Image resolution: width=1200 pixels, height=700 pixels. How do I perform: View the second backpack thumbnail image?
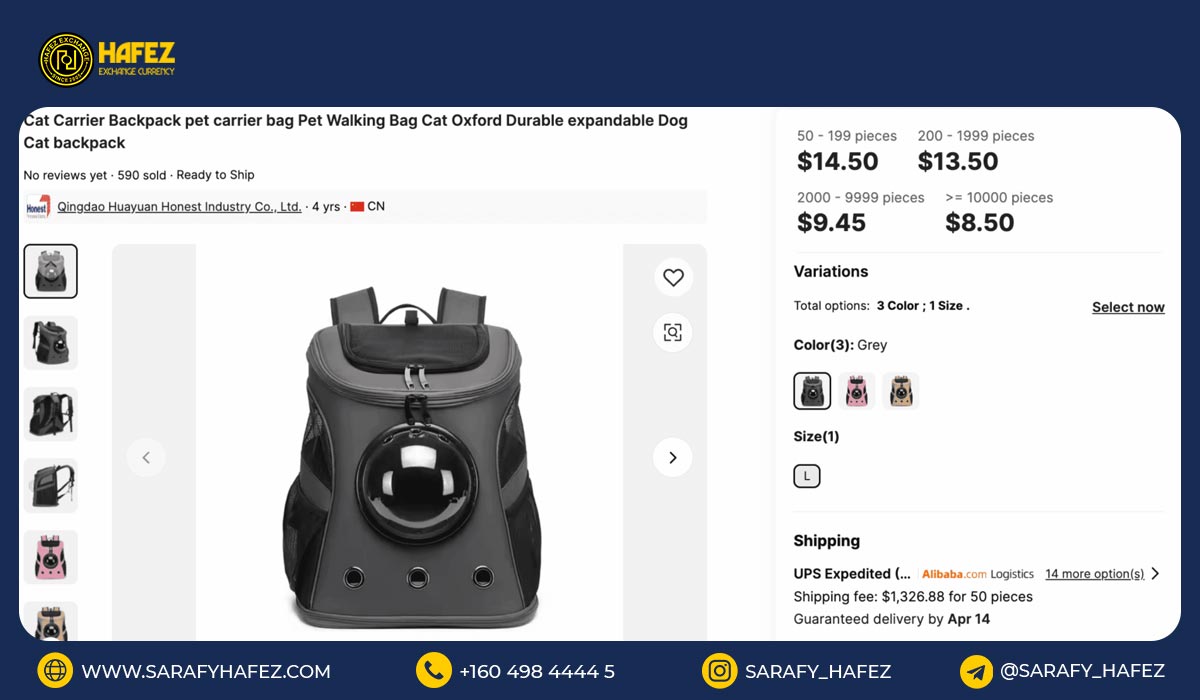(x=51, y=343)
